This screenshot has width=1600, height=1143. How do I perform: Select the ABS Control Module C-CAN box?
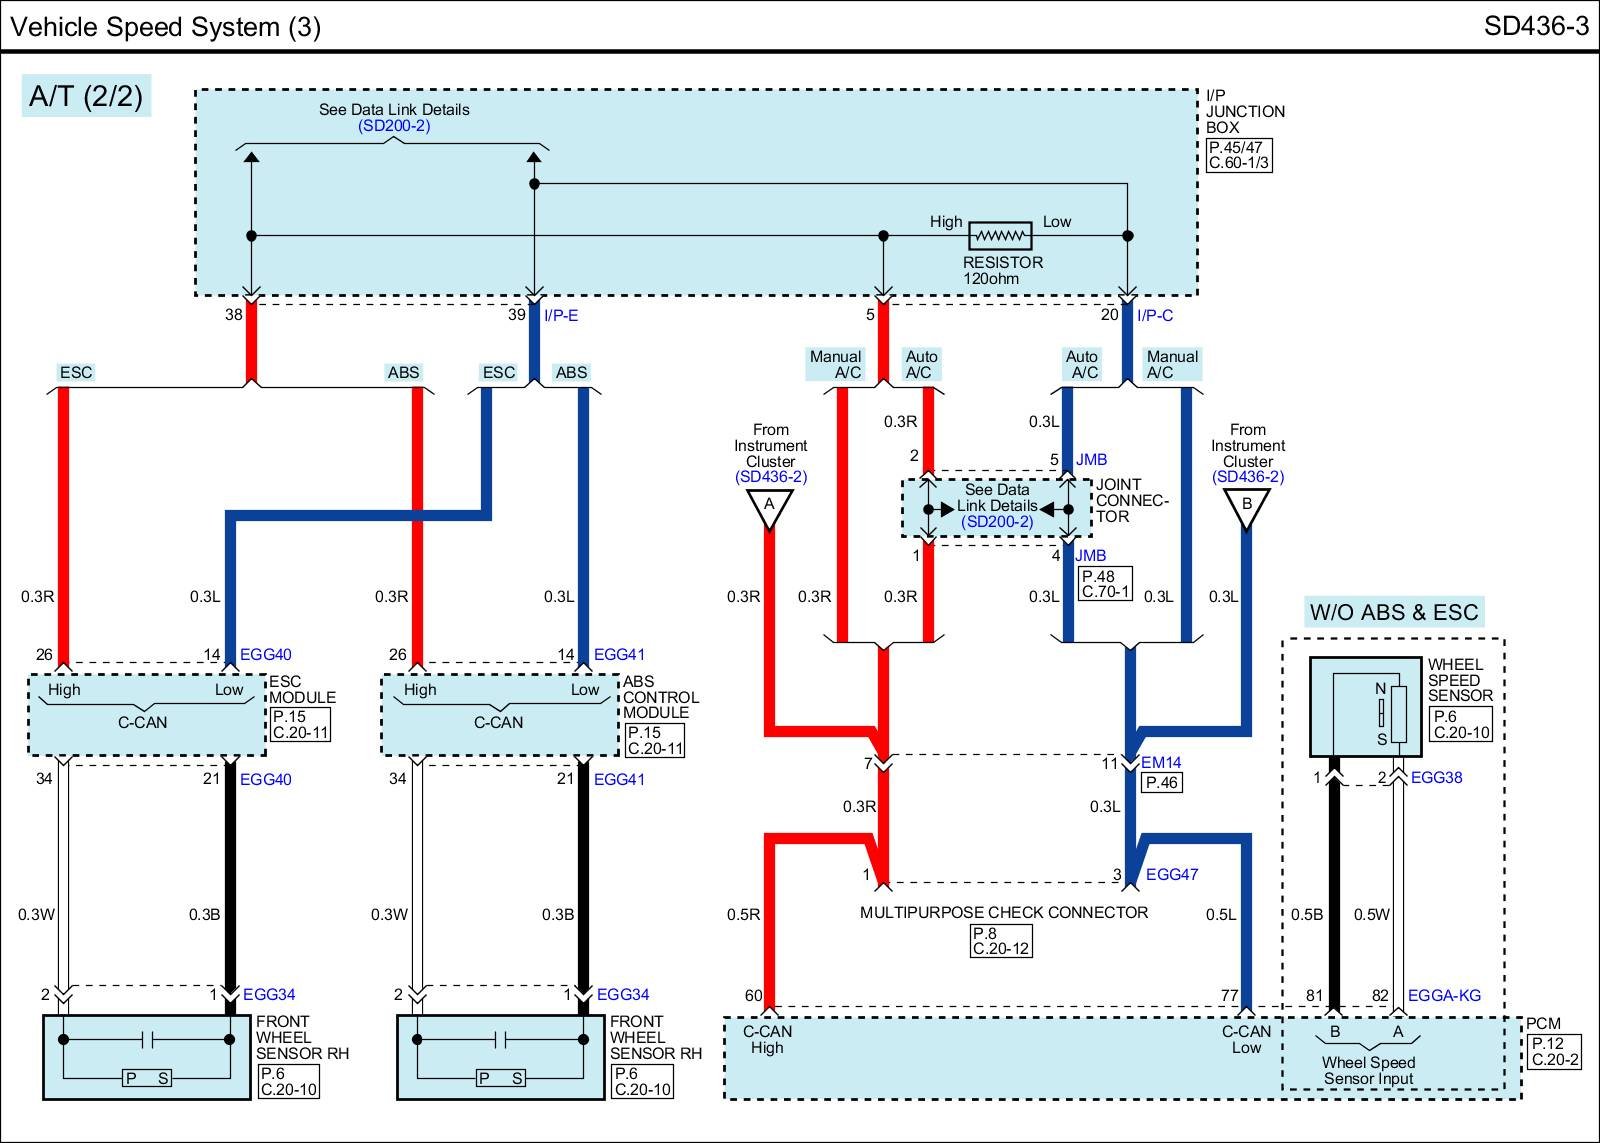(500, 714)
